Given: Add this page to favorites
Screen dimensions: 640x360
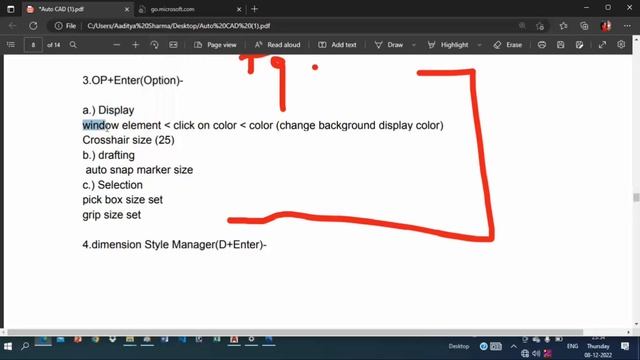Looking at the screenshot, I should (540, 26).
